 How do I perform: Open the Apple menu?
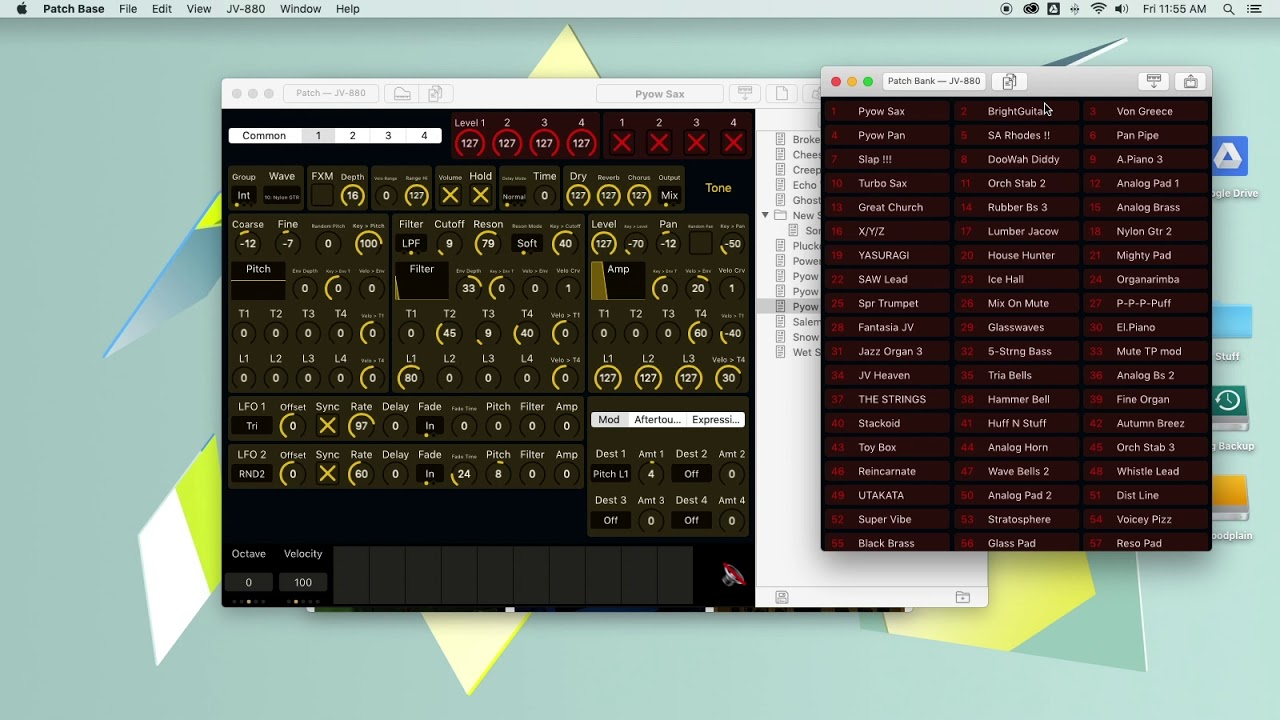tap(22, 9)
